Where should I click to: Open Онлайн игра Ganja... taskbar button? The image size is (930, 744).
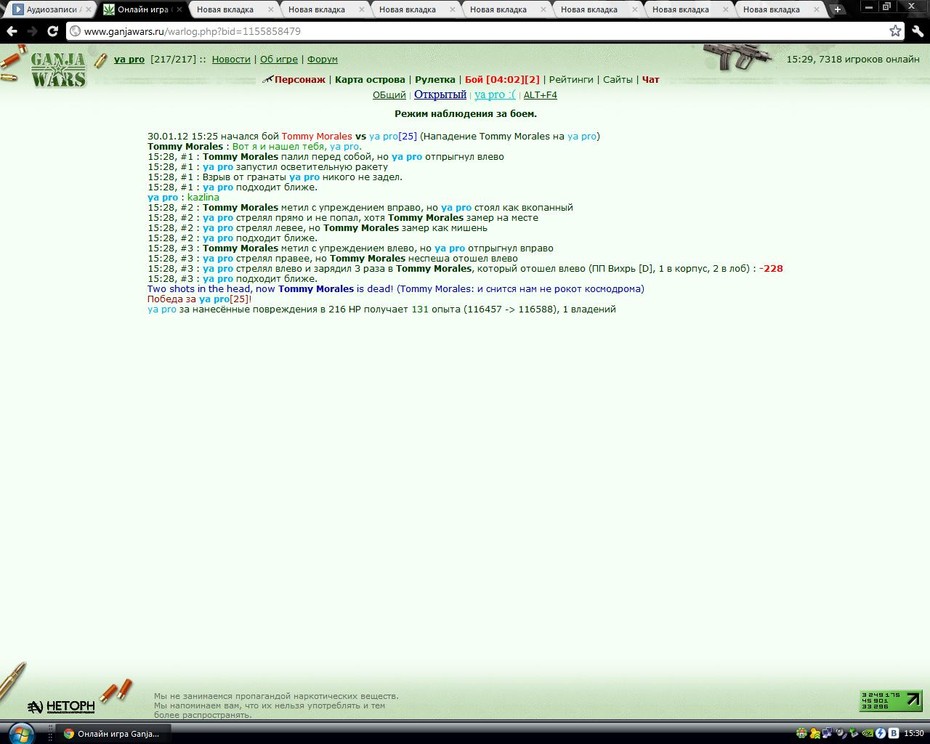click(113, 734)
